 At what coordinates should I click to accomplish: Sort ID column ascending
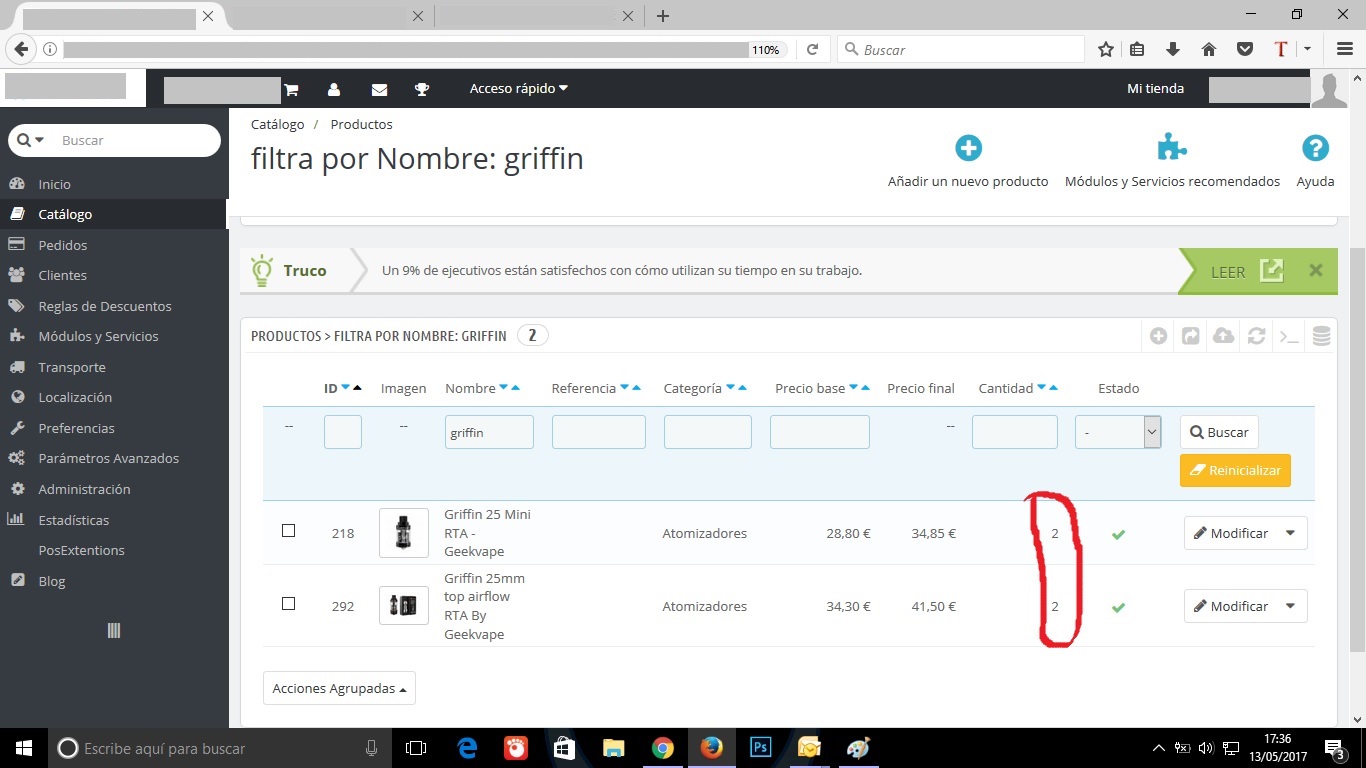pos(357,388)
